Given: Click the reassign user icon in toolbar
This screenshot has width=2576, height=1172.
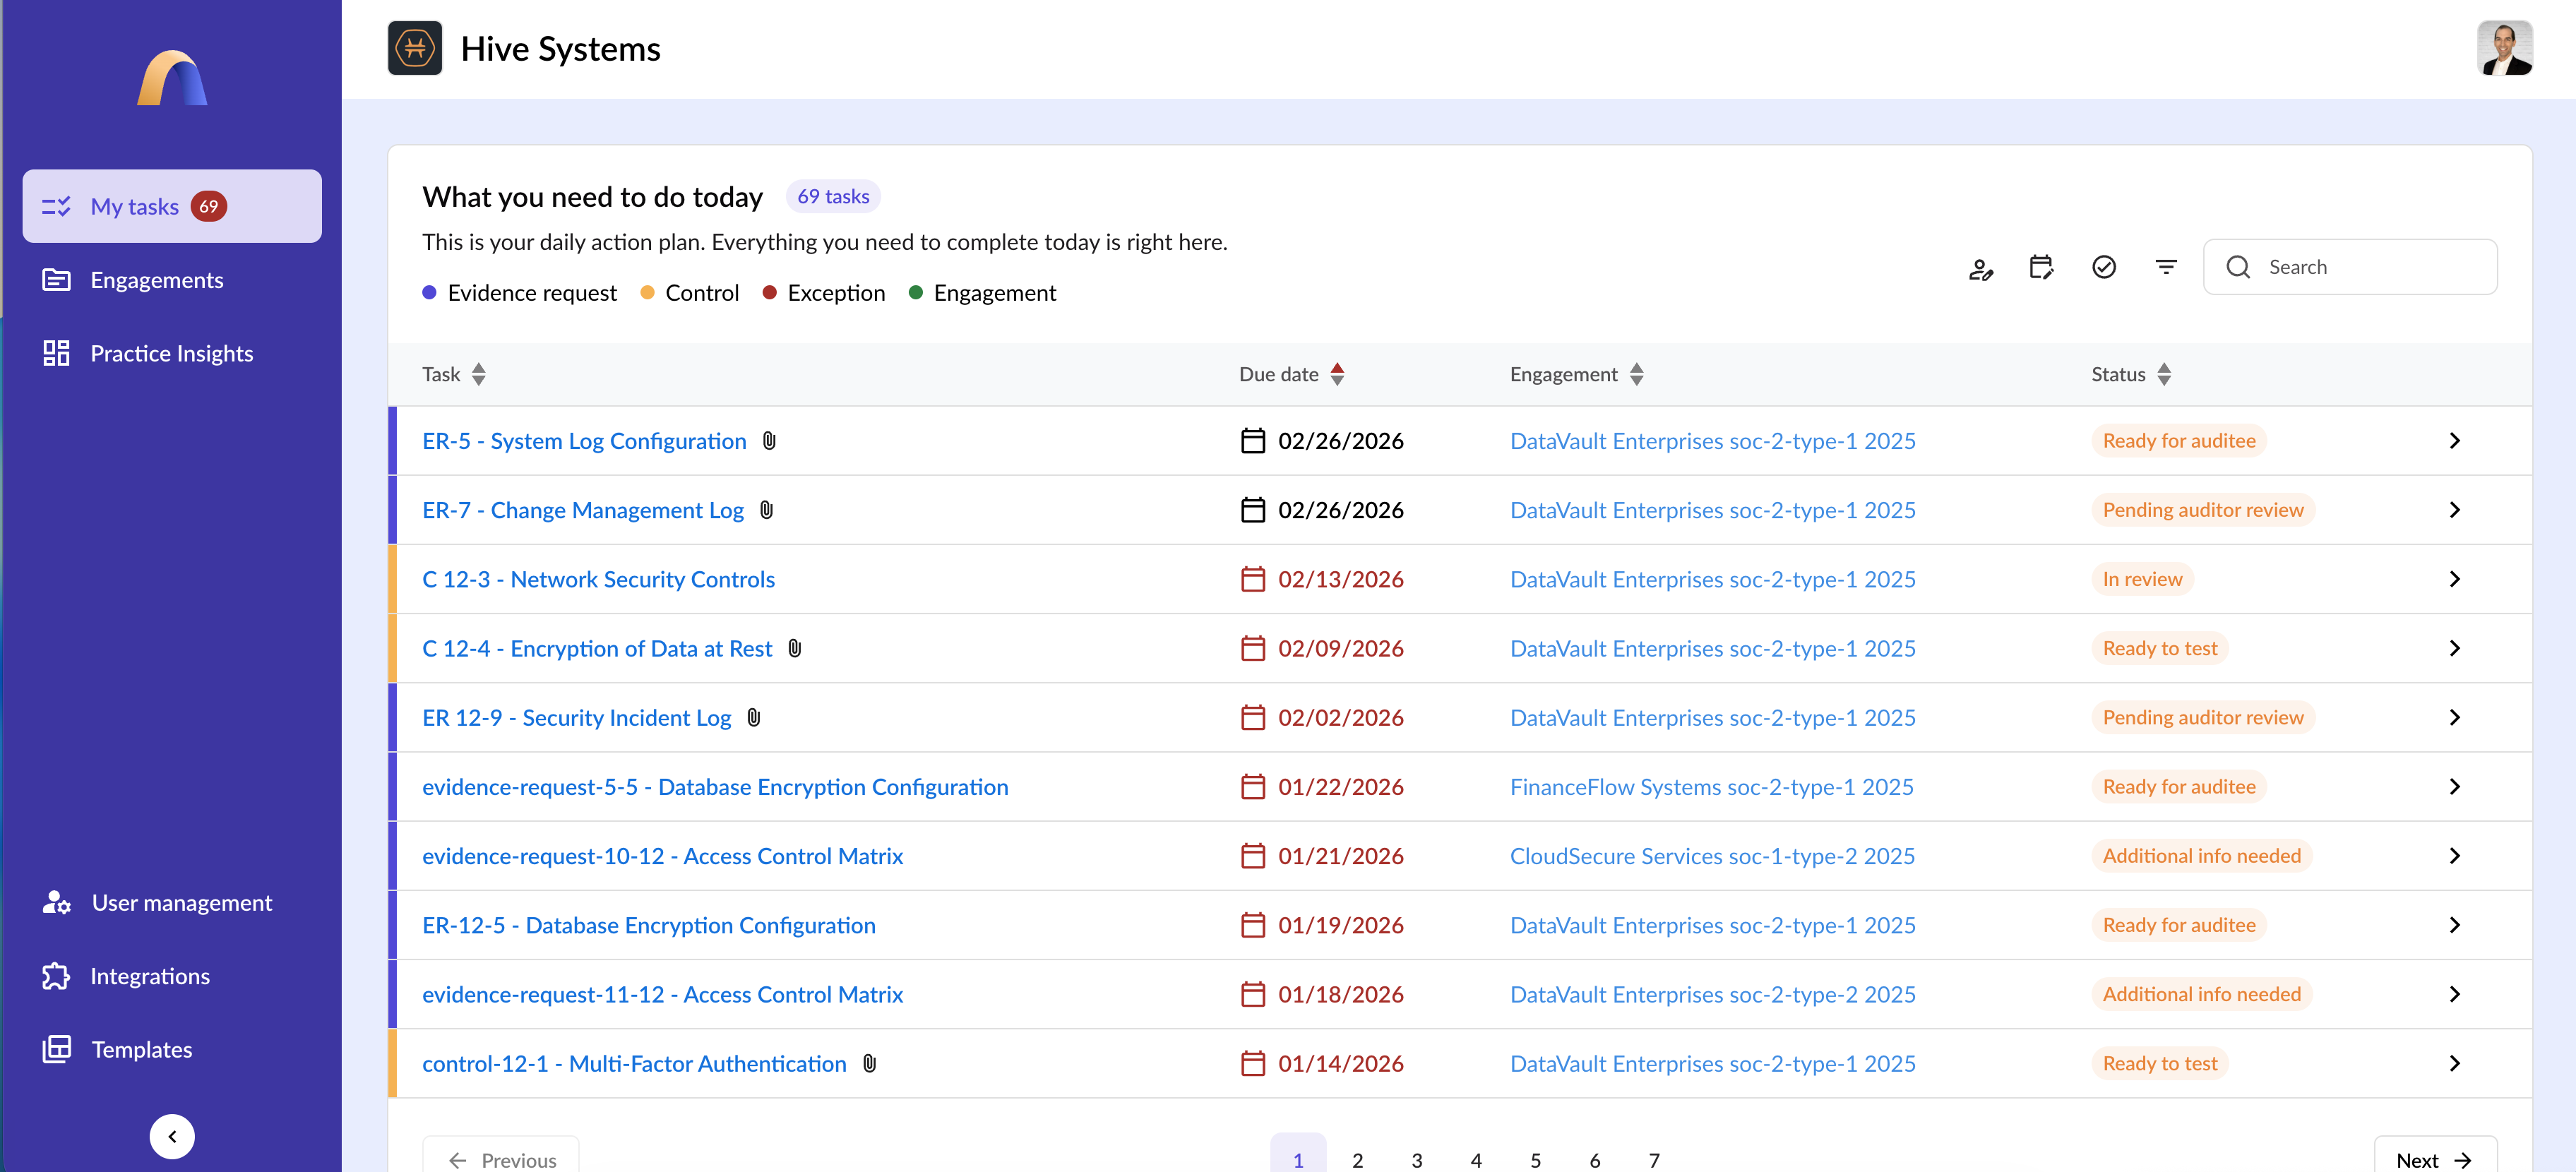Looking at the screenshot, I should (1980, 268).
